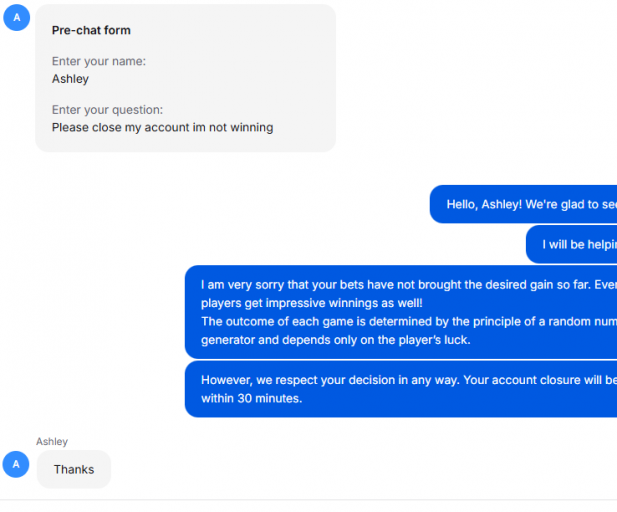Click the "I am very sorry" message line
Image resolution: width=617 pixels, height=512 pixels.
(400, 284)
